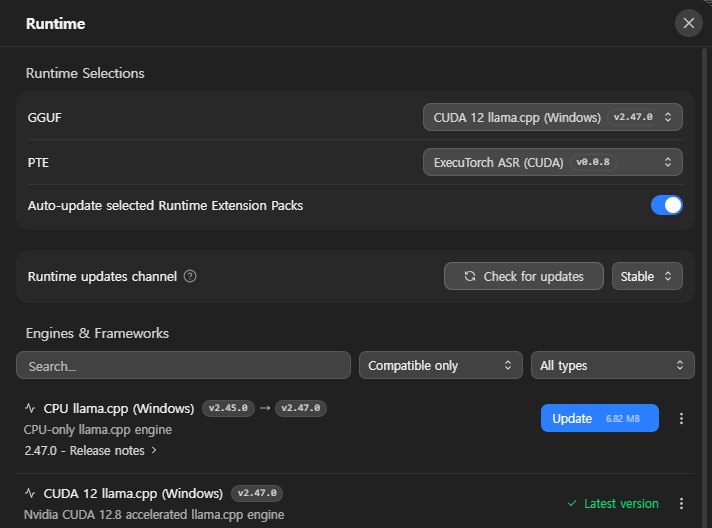
Task: Click the Latest version status label
Action: (x=613, y=503)
